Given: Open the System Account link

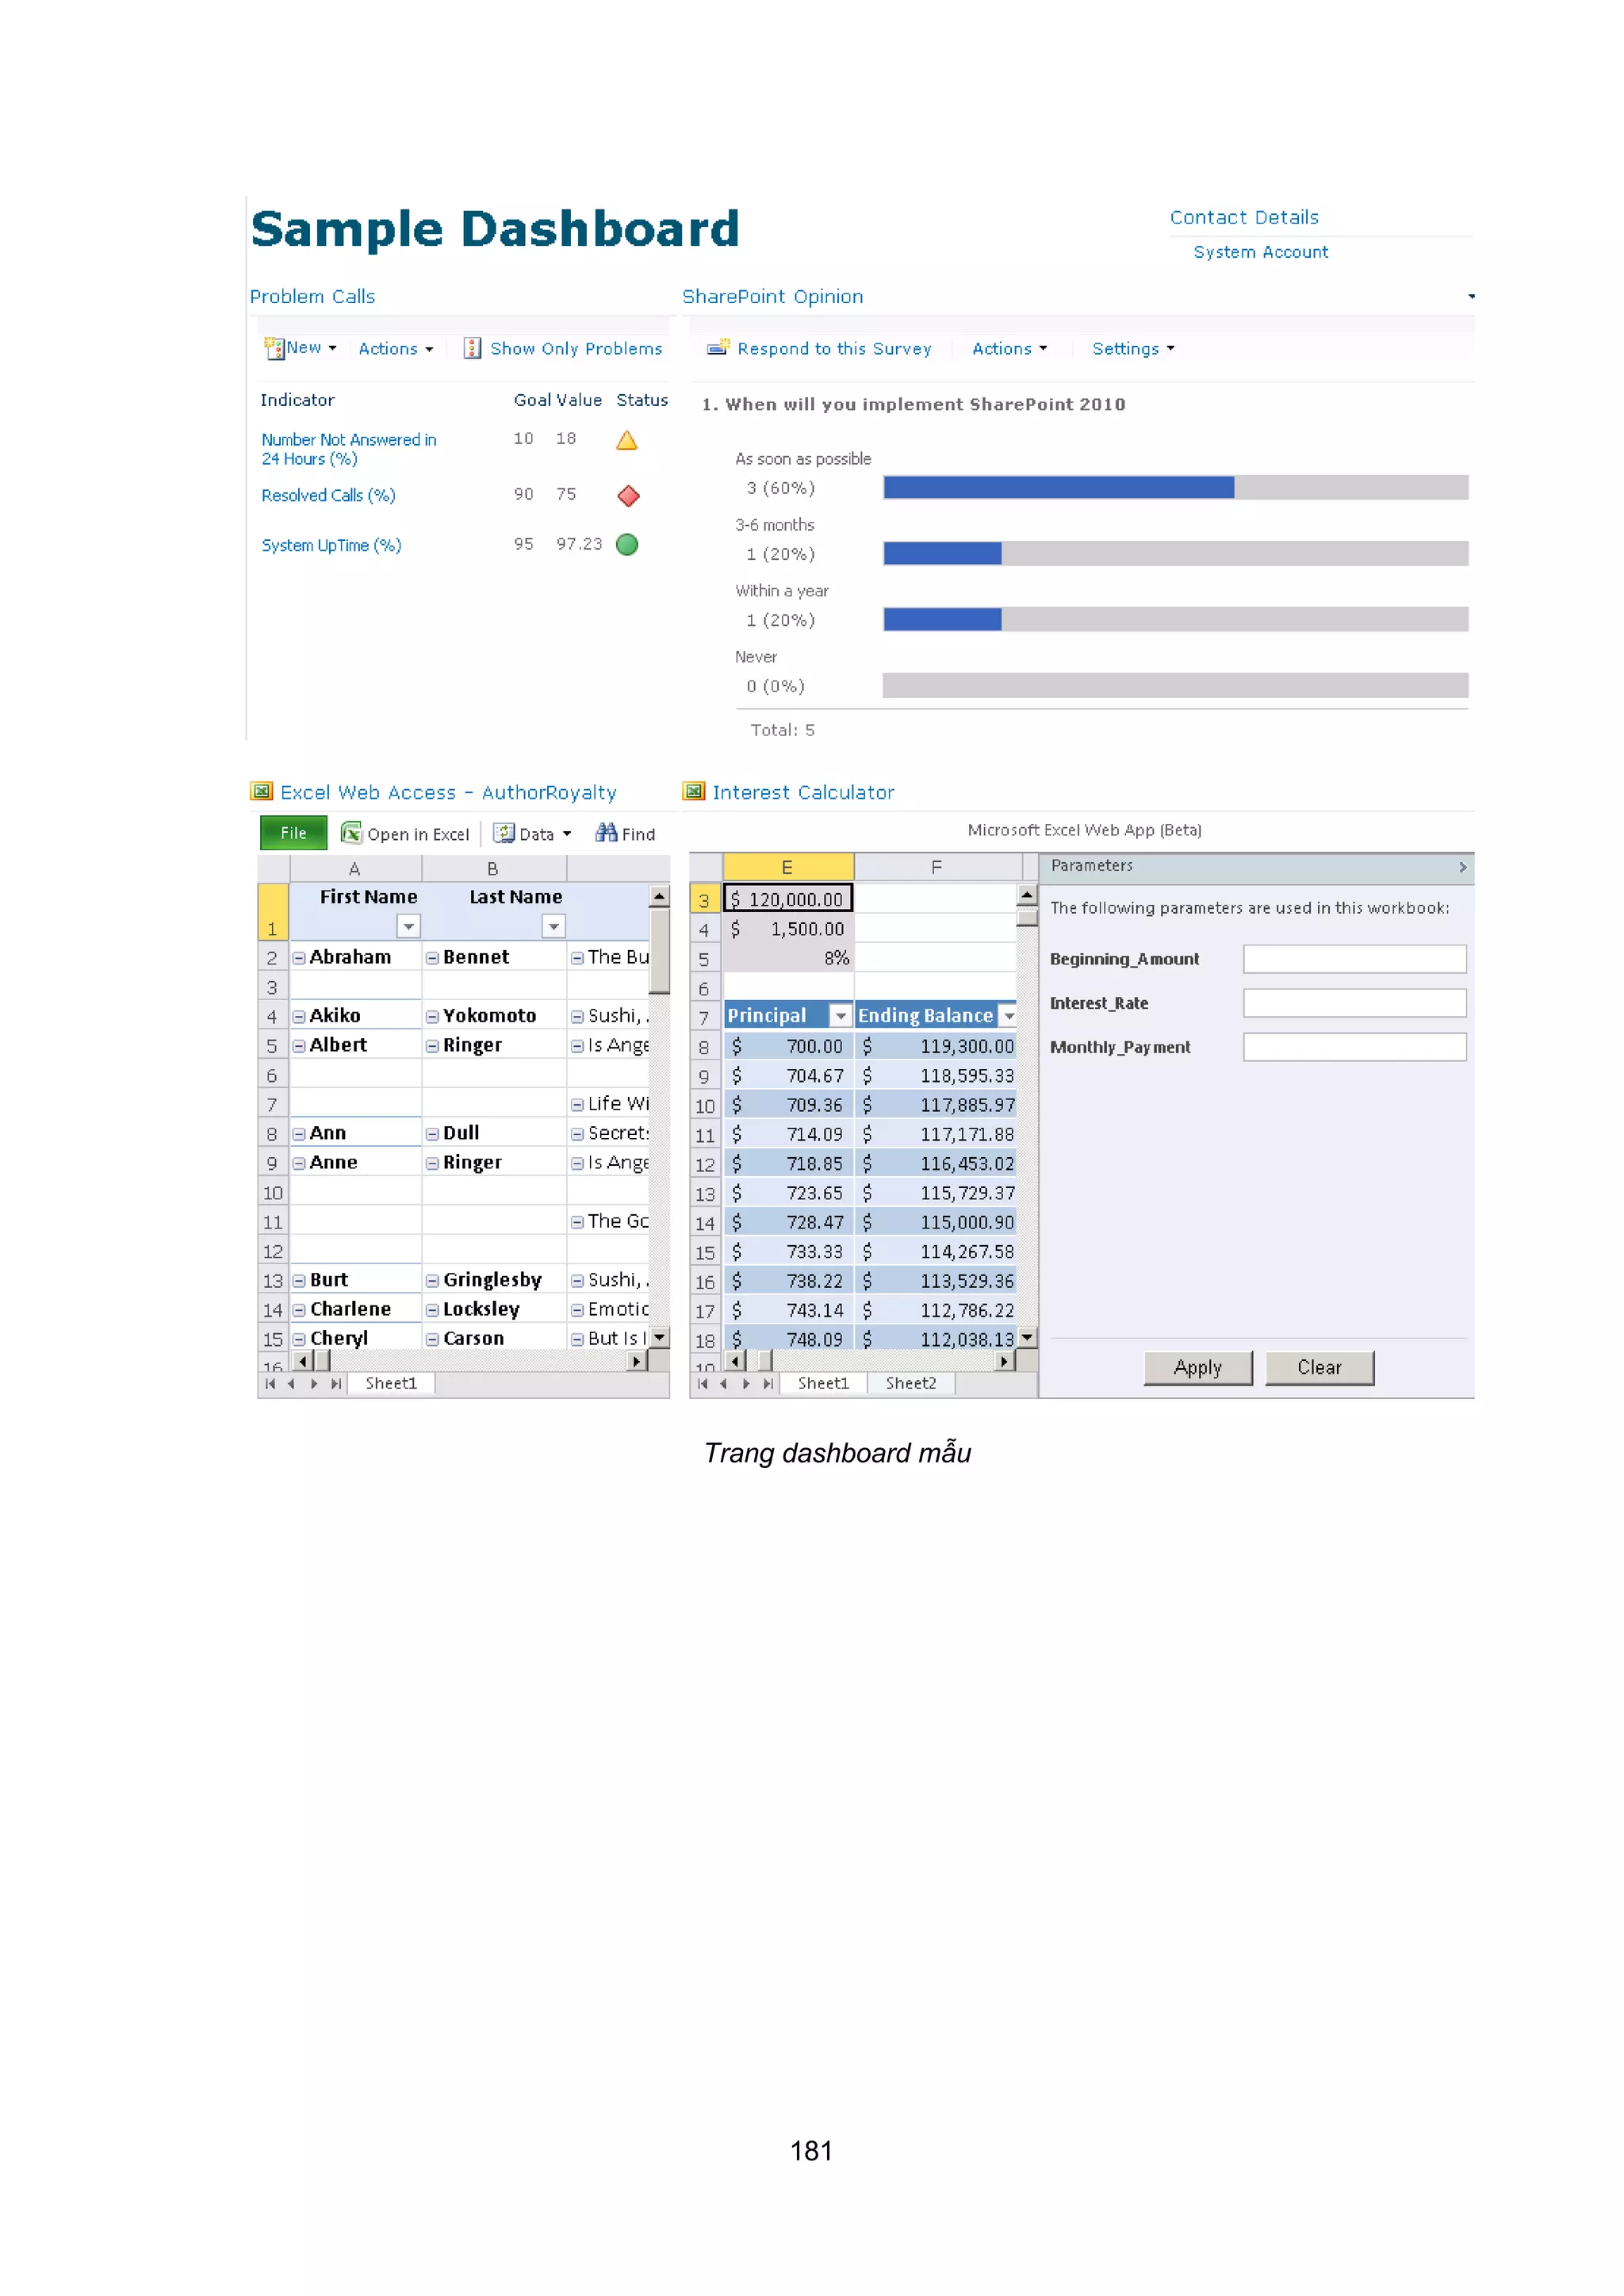Looking at the screenshot, I should click(x=1260, y=252).
